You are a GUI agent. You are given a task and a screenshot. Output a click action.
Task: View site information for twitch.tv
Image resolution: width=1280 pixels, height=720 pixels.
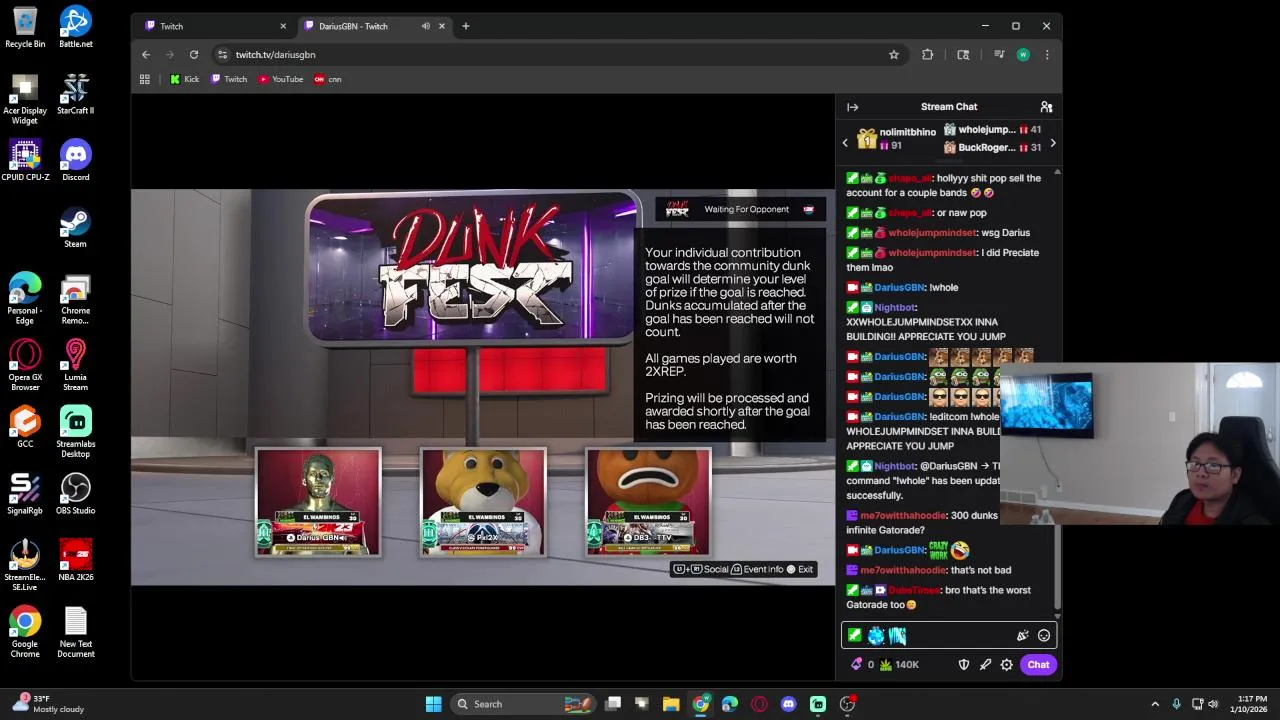222,54
